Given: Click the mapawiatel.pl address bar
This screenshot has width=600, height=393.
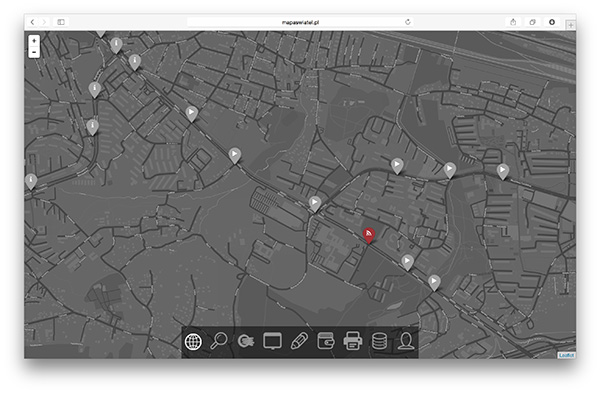Looking at the screenshot, I should click(x=300, y=22).
